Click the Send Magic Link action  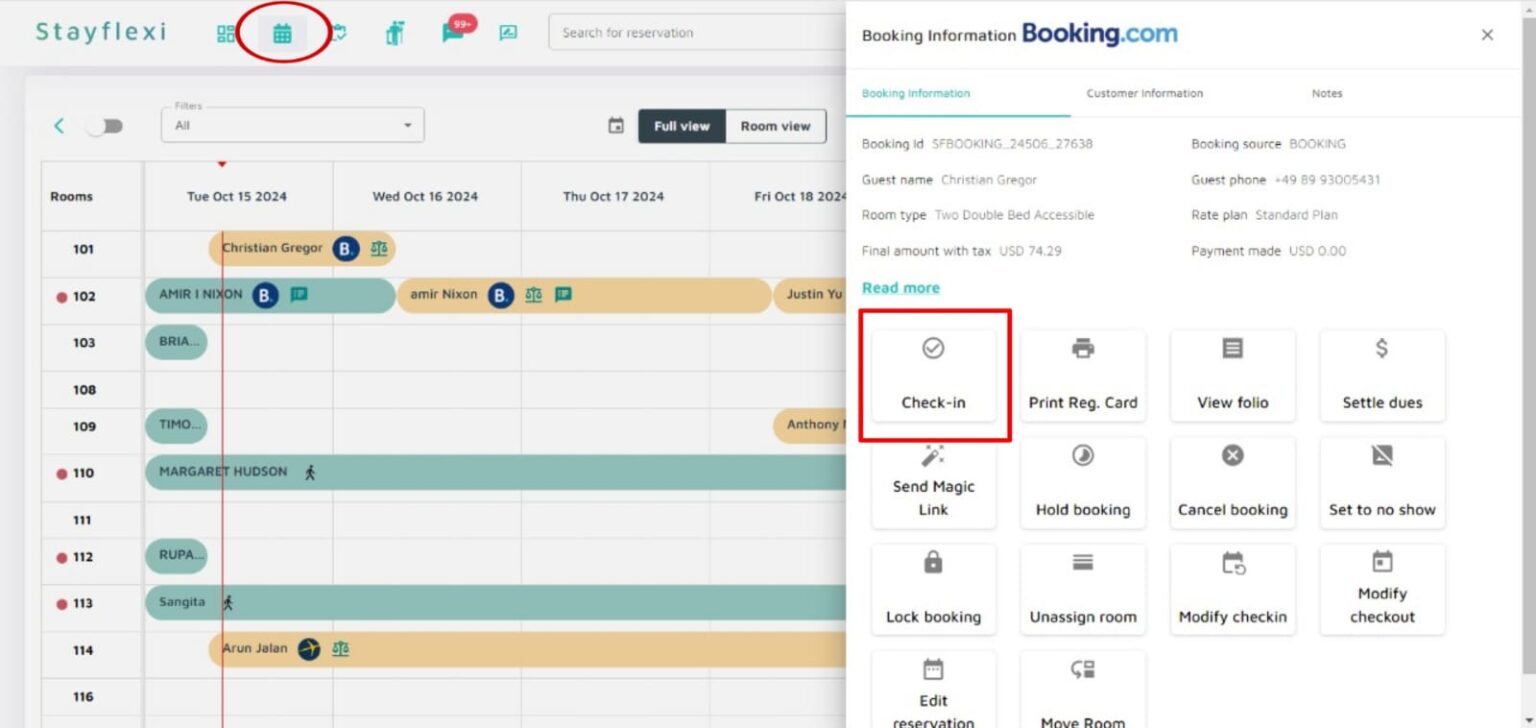click(x=933, y=482)
